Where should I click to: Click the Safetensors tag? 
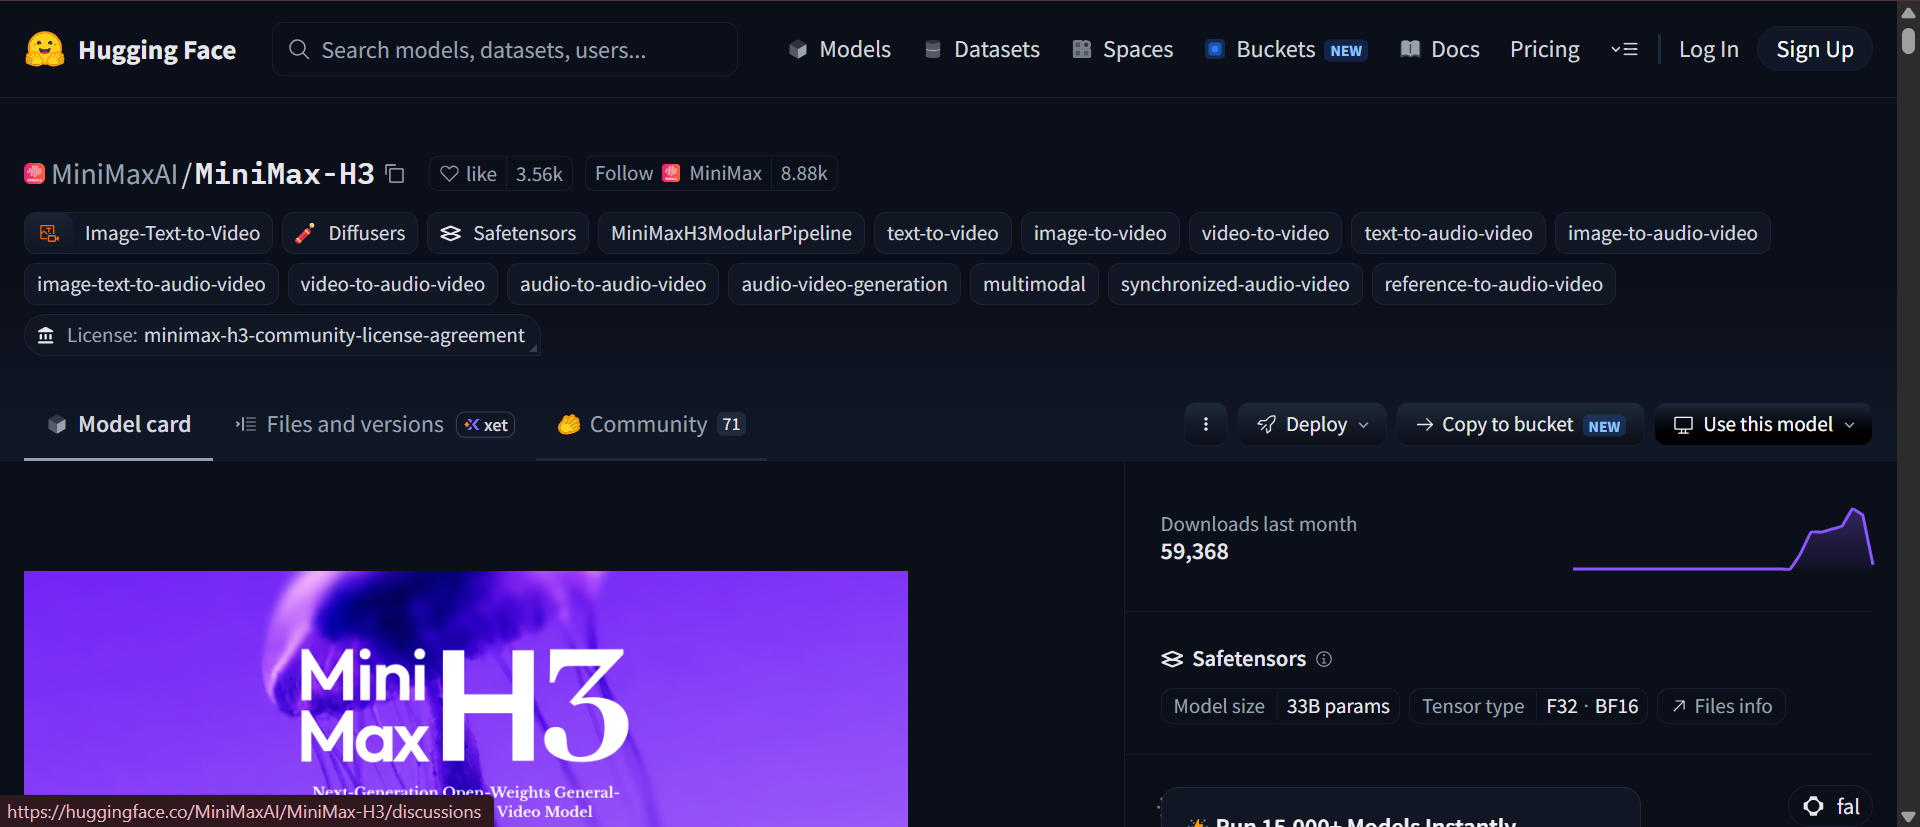(x=508, y=233)
